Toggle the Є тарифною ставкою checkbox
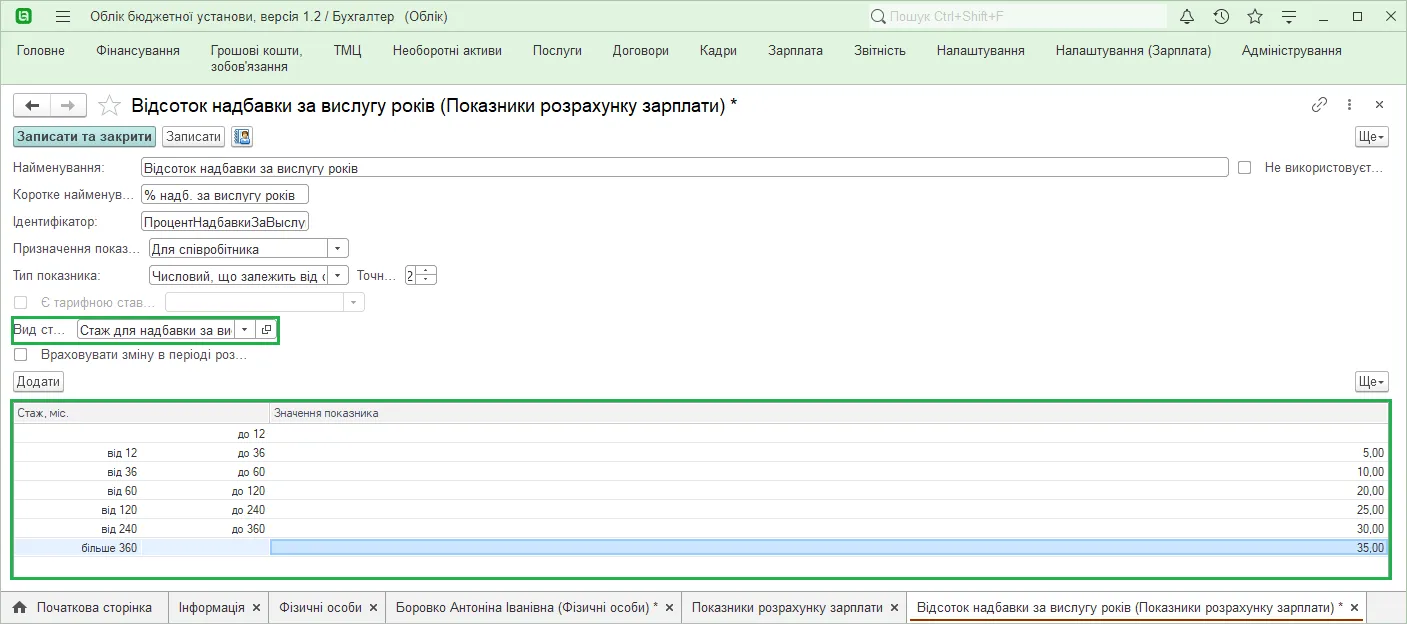 20,302
